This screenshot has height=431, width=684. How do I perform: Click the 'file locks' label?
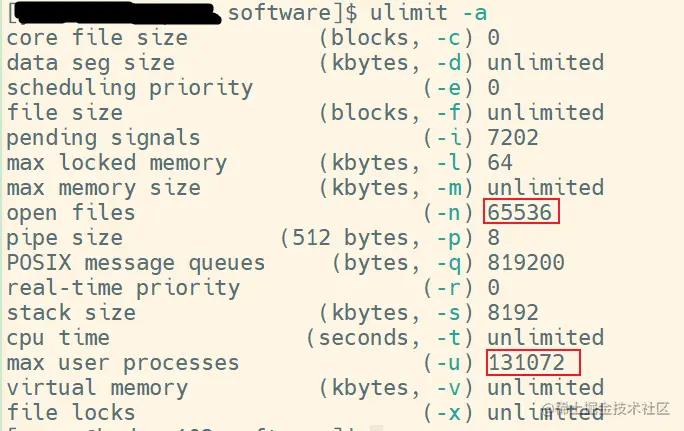(71, 413)
